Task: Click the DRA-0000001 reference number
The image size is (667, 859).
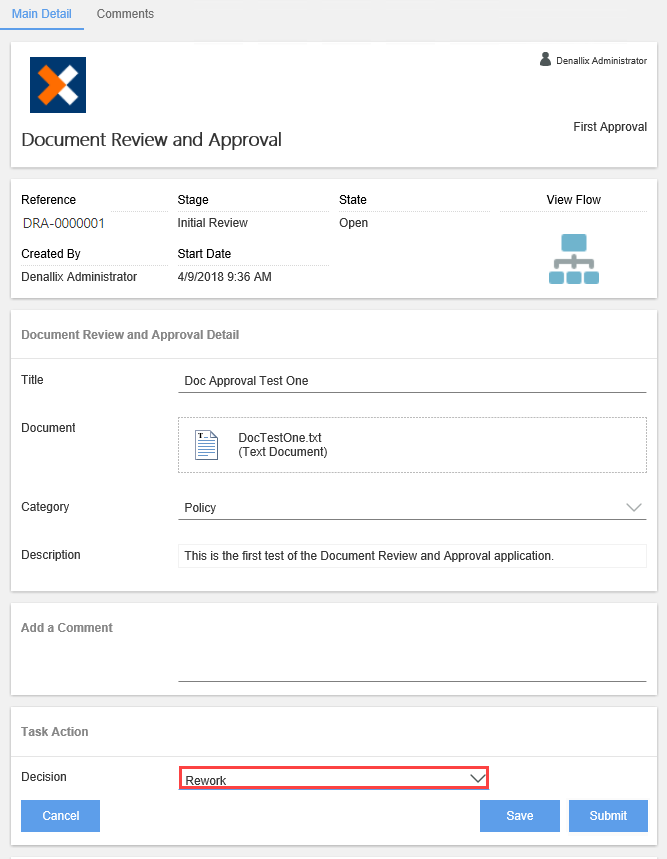Action: [64, 223]
